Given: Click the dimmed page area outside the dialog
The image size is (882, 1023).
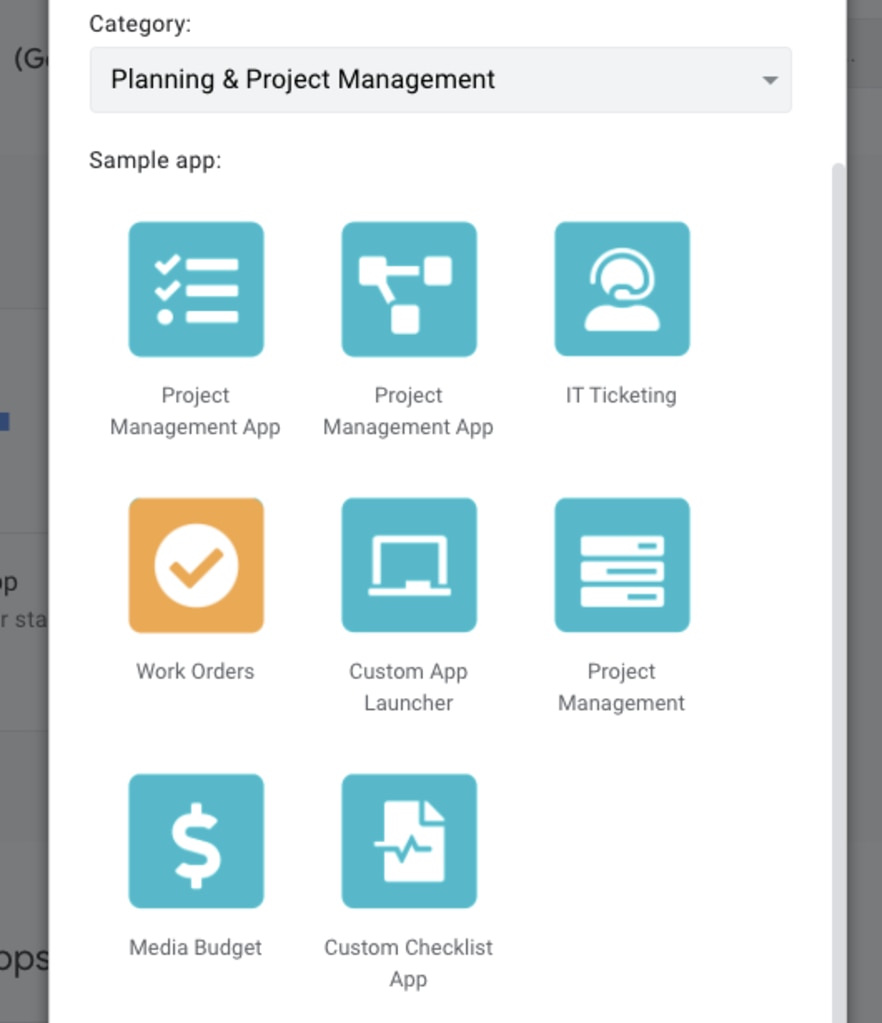Looking at the screenshot, I should [x=22, y=500].
